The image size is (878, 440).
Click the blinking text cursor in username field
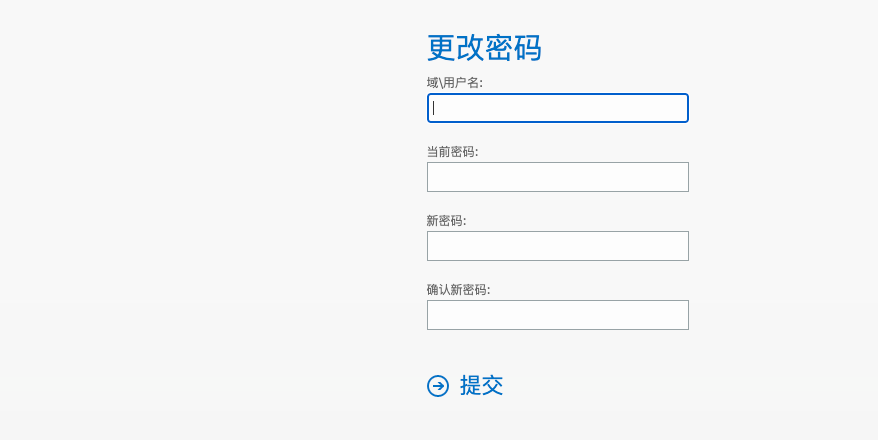(434, 108)
